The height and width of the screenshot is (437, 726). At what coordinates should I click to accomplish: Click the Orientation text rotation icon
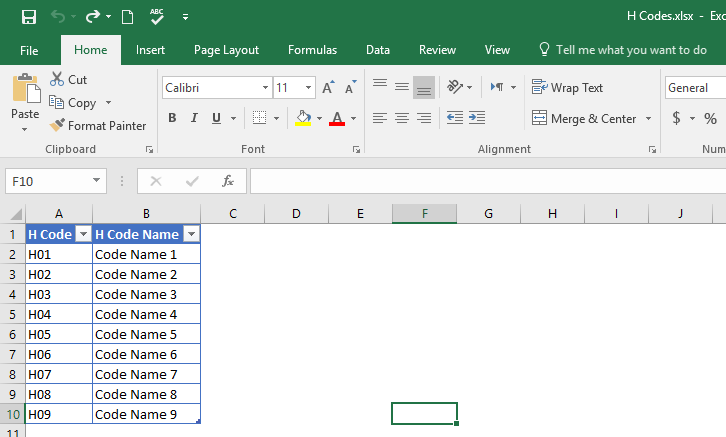click(x=455, y=87)
